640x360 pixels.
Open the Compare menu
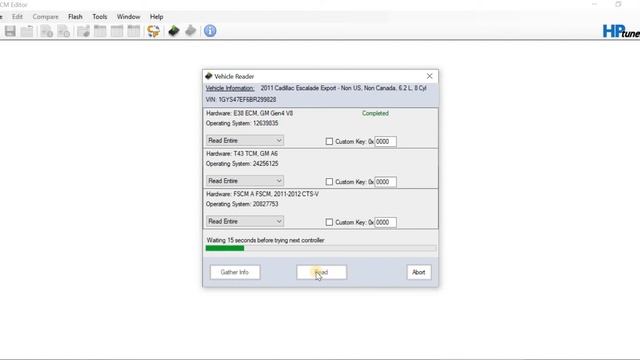pos(45,17)
